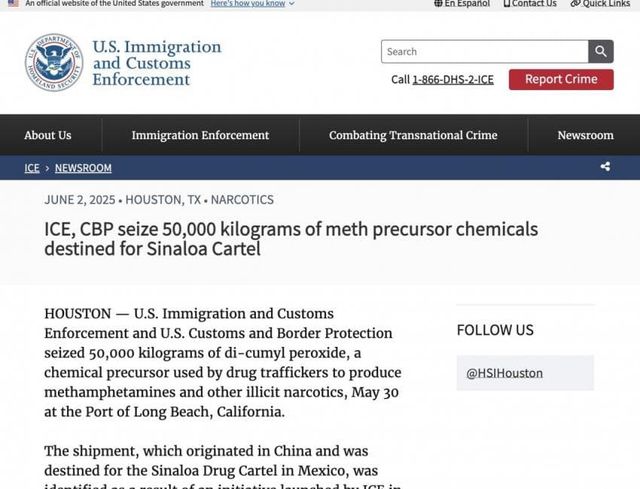Follow the ICE breadcrumb link
Screen dimensions: 640x489
(32, 168)
